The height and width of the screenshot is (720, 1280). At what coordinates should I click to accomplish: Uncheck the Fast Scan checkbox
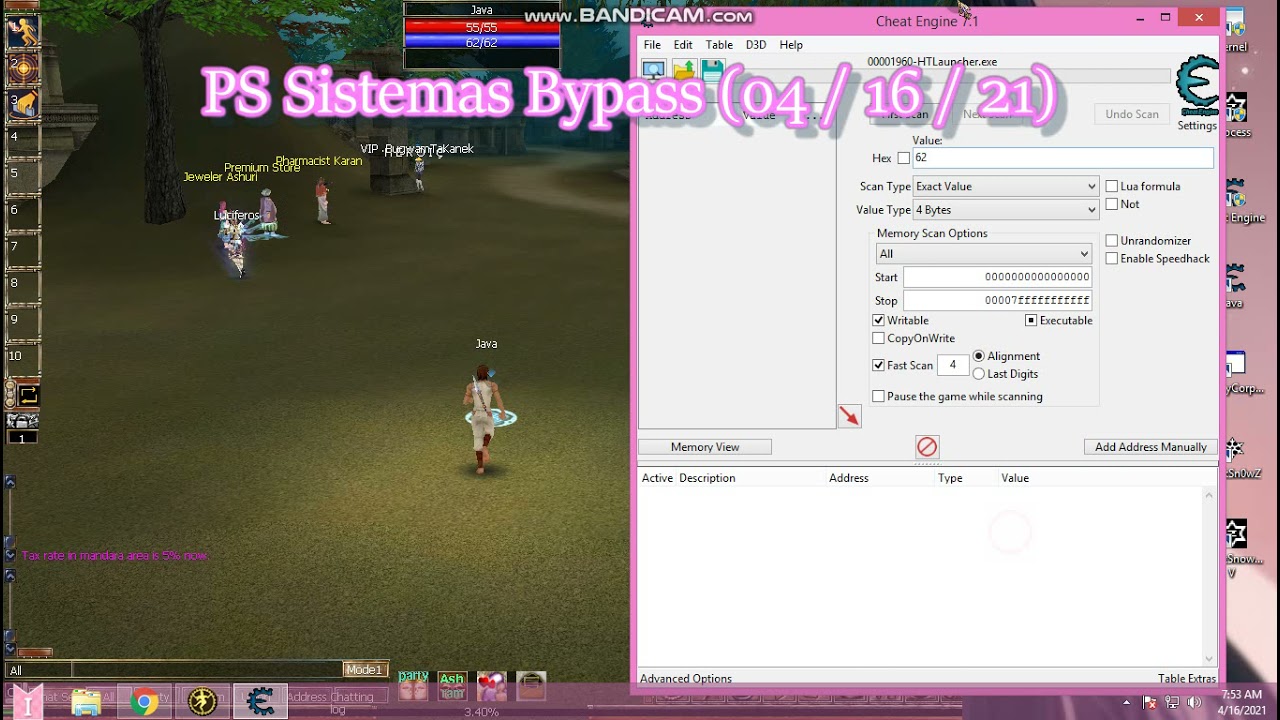tap(879, 366)
